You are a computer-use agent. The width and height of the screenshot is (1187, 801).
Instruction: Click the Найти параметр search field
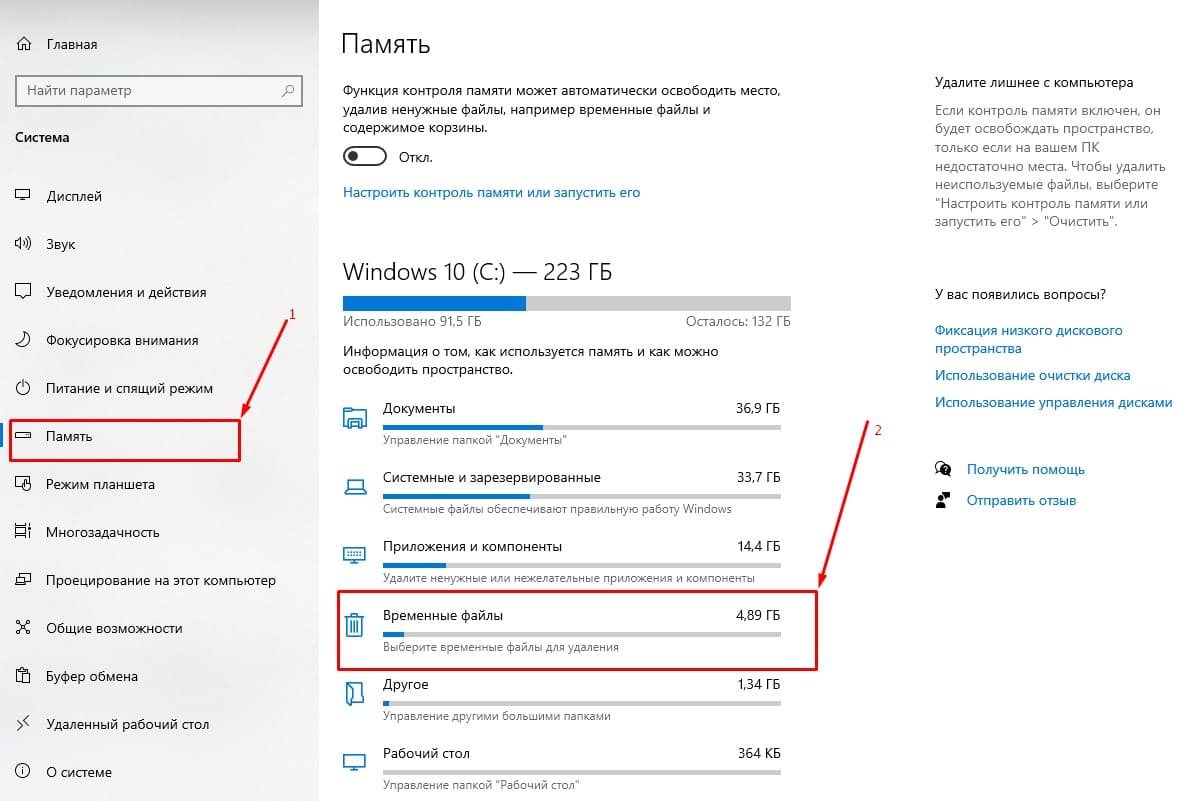tap(158, 90)
